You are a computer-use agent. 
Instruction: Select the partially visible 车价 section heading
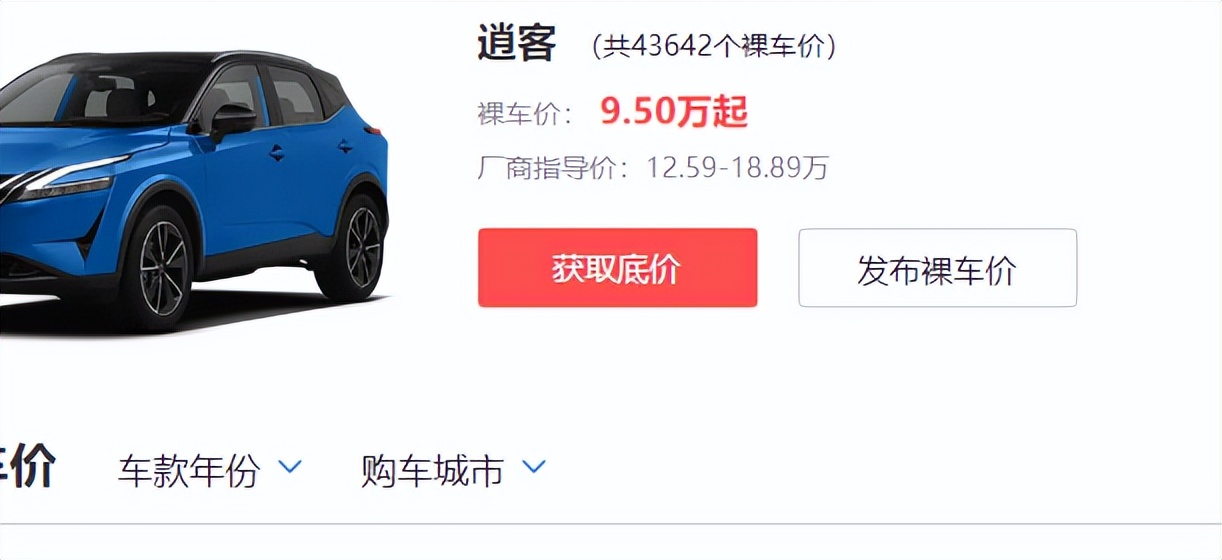27,468
